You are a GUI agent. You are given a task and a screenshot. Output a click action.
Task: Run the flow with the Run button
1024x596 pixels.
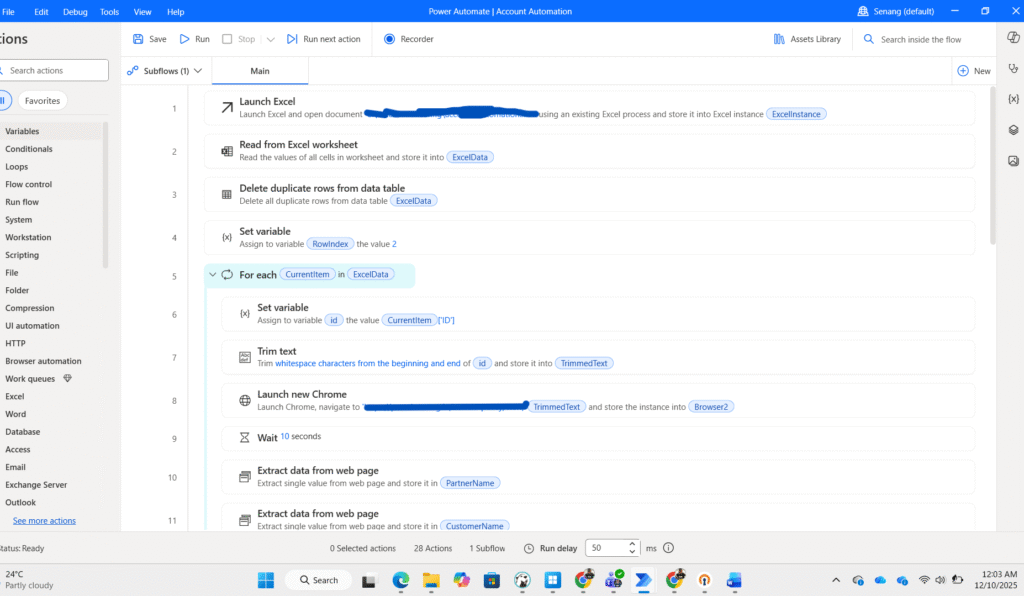coord(194,39)
